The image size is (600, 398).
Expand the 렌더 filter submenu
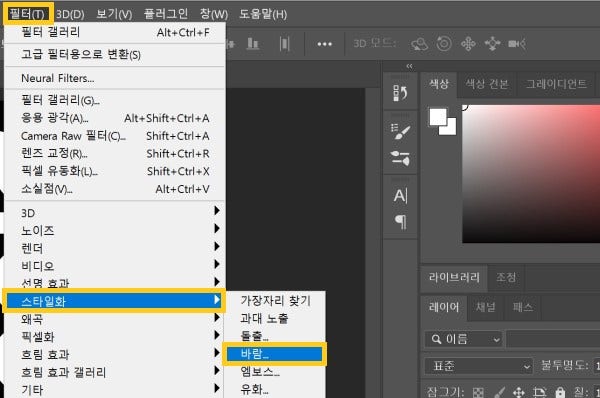point(115,248)
